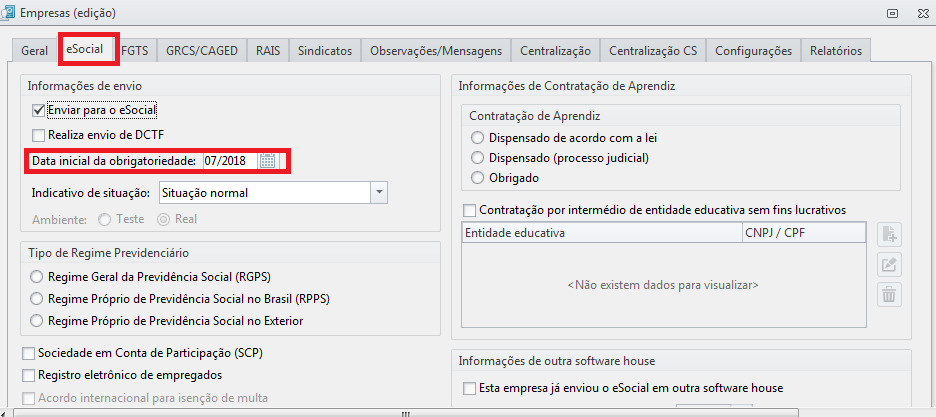The height and width of the screenshot is (417, 936).
Task: Select Regime Geral da Previdência Social (RGPS)
Action: click(38, 277)
